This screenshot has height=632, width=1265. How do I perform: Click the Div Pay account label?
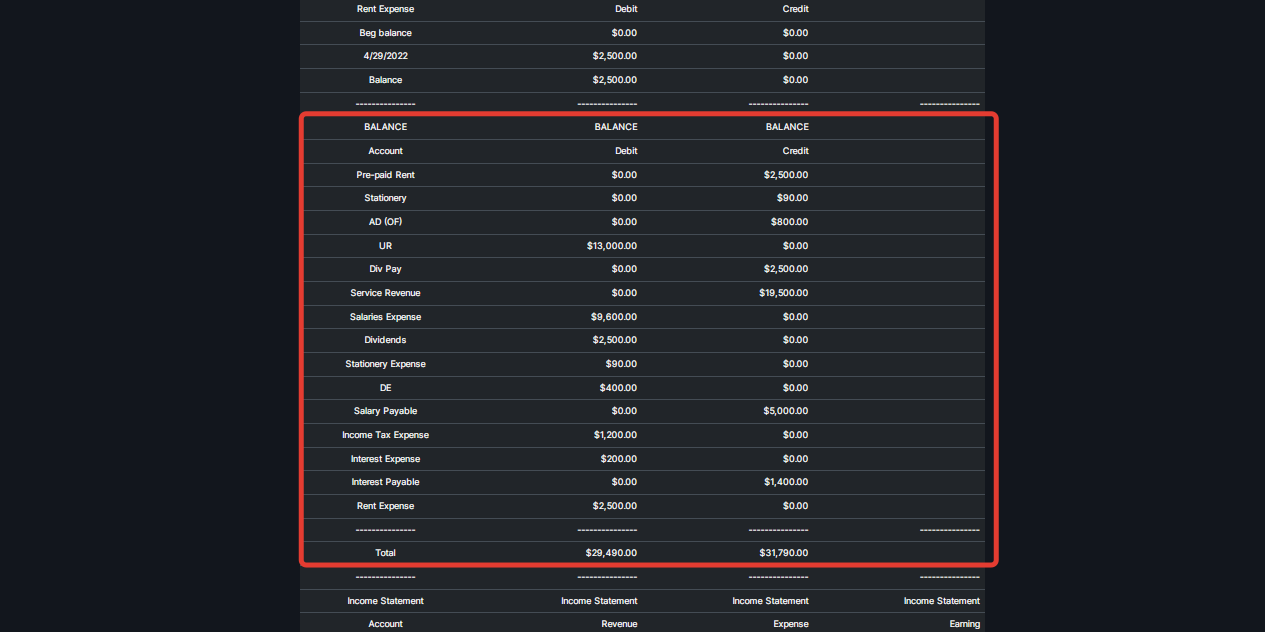click(385, 269)
